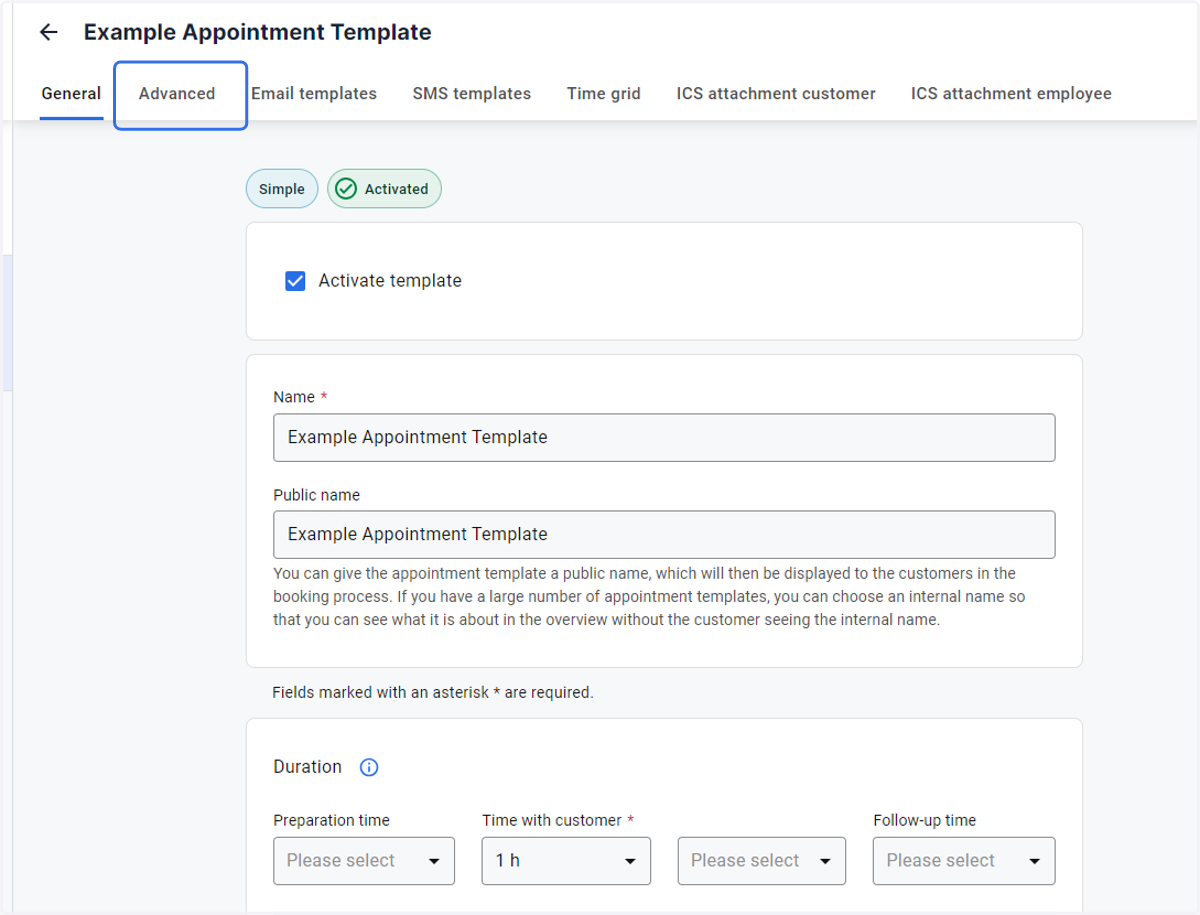Click the page title Example Appointment Template

click(x=258, y=32)
